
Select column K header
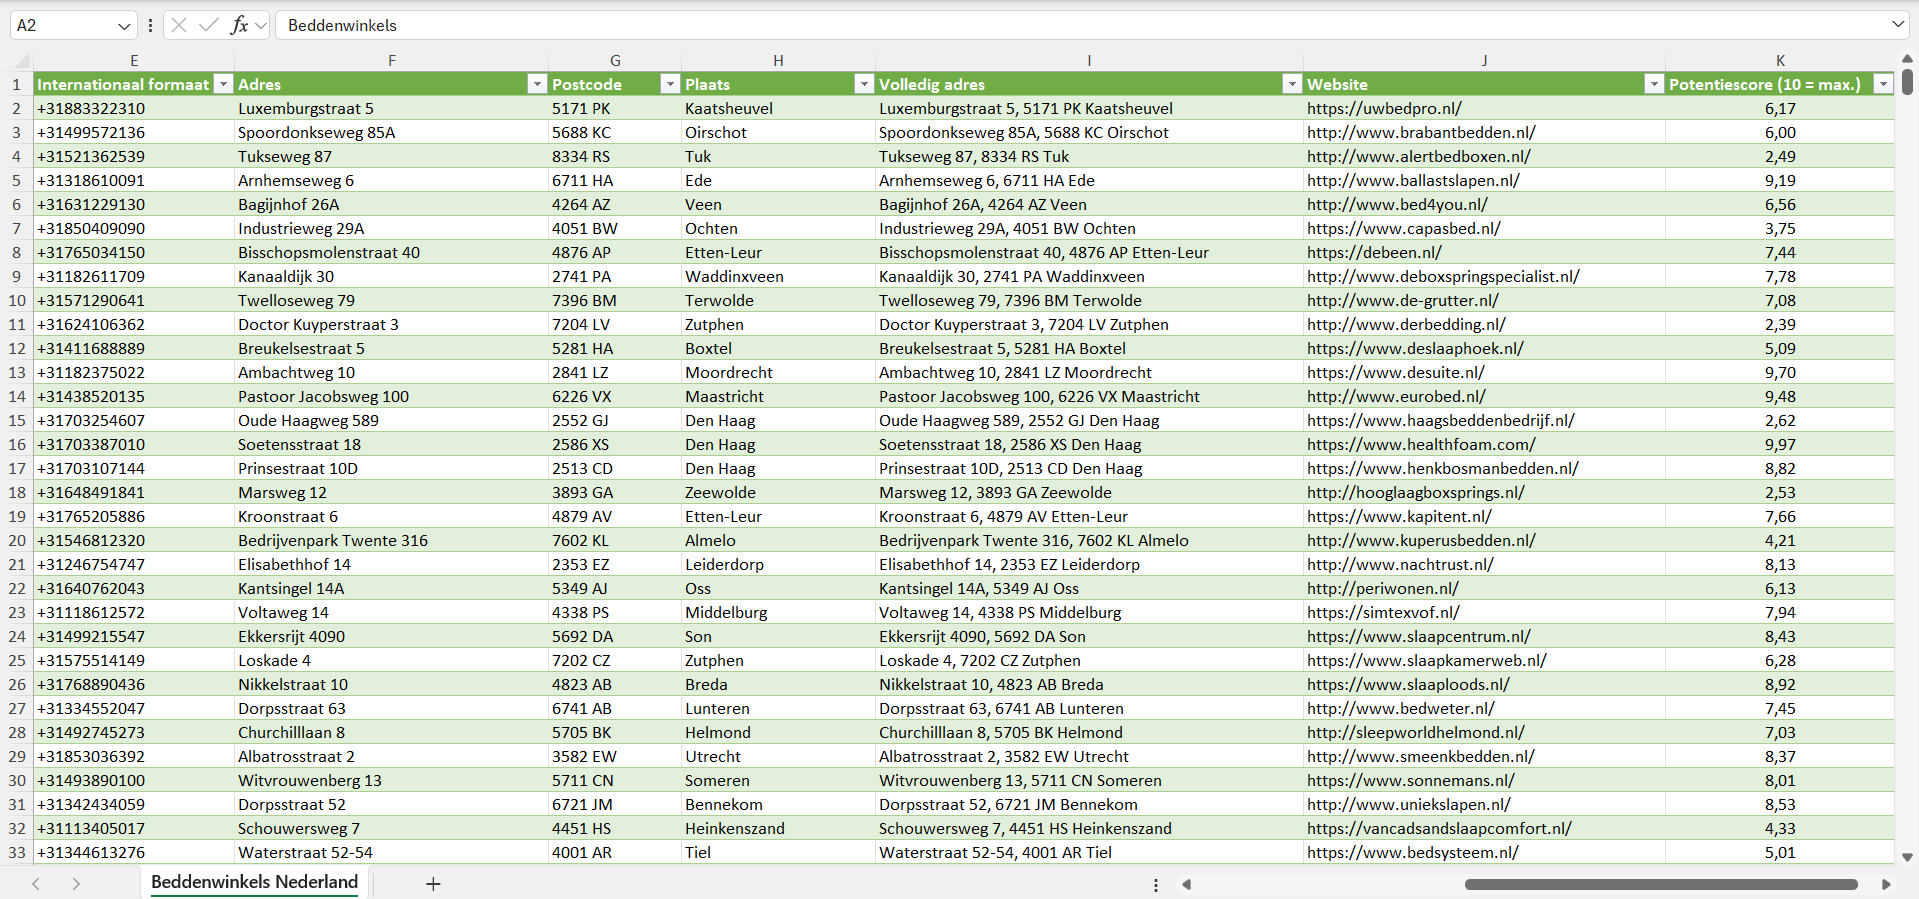1780,60
